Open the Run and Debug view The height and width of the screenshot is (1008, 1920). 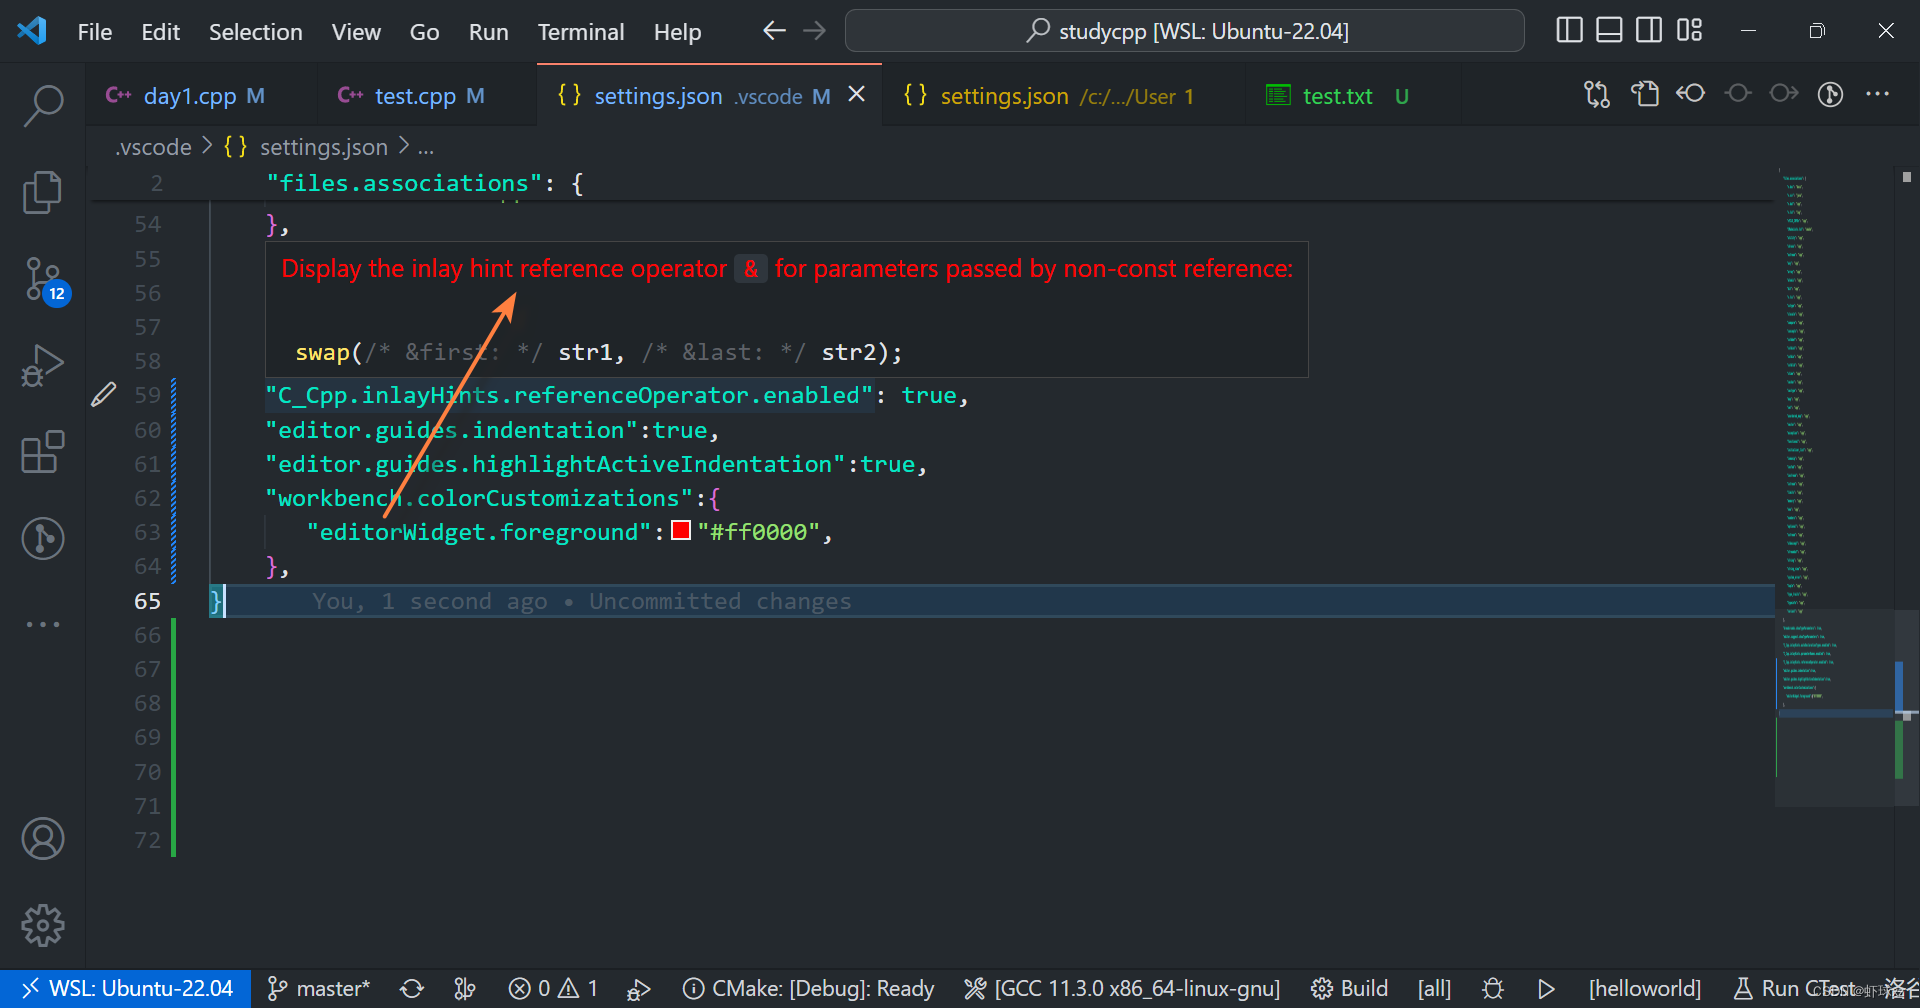coord(43,366)
